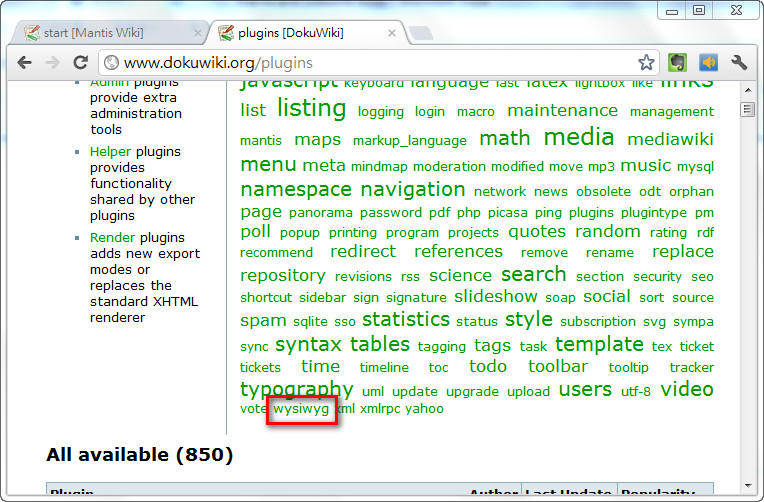764x502 pixels.
Task: Open the maps tag
Action: pos(317,140)
